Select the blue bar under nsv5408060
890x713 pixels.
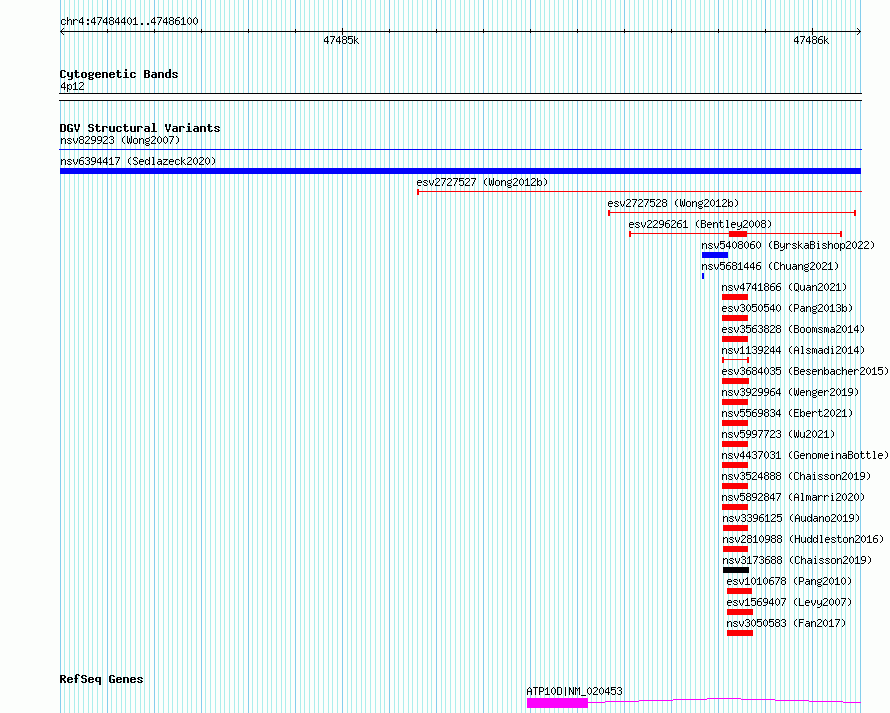pyautogui.click(x=715, y=255)
